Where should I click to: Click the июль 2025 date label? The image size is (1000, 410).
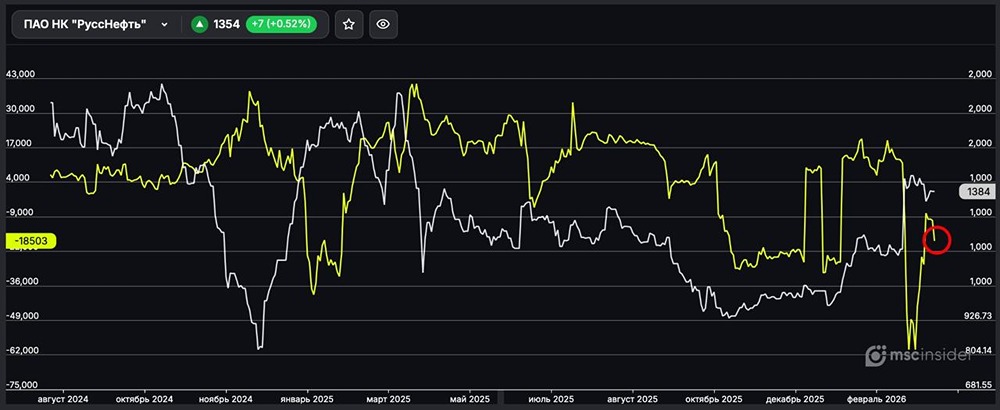[x=551, y=399]
